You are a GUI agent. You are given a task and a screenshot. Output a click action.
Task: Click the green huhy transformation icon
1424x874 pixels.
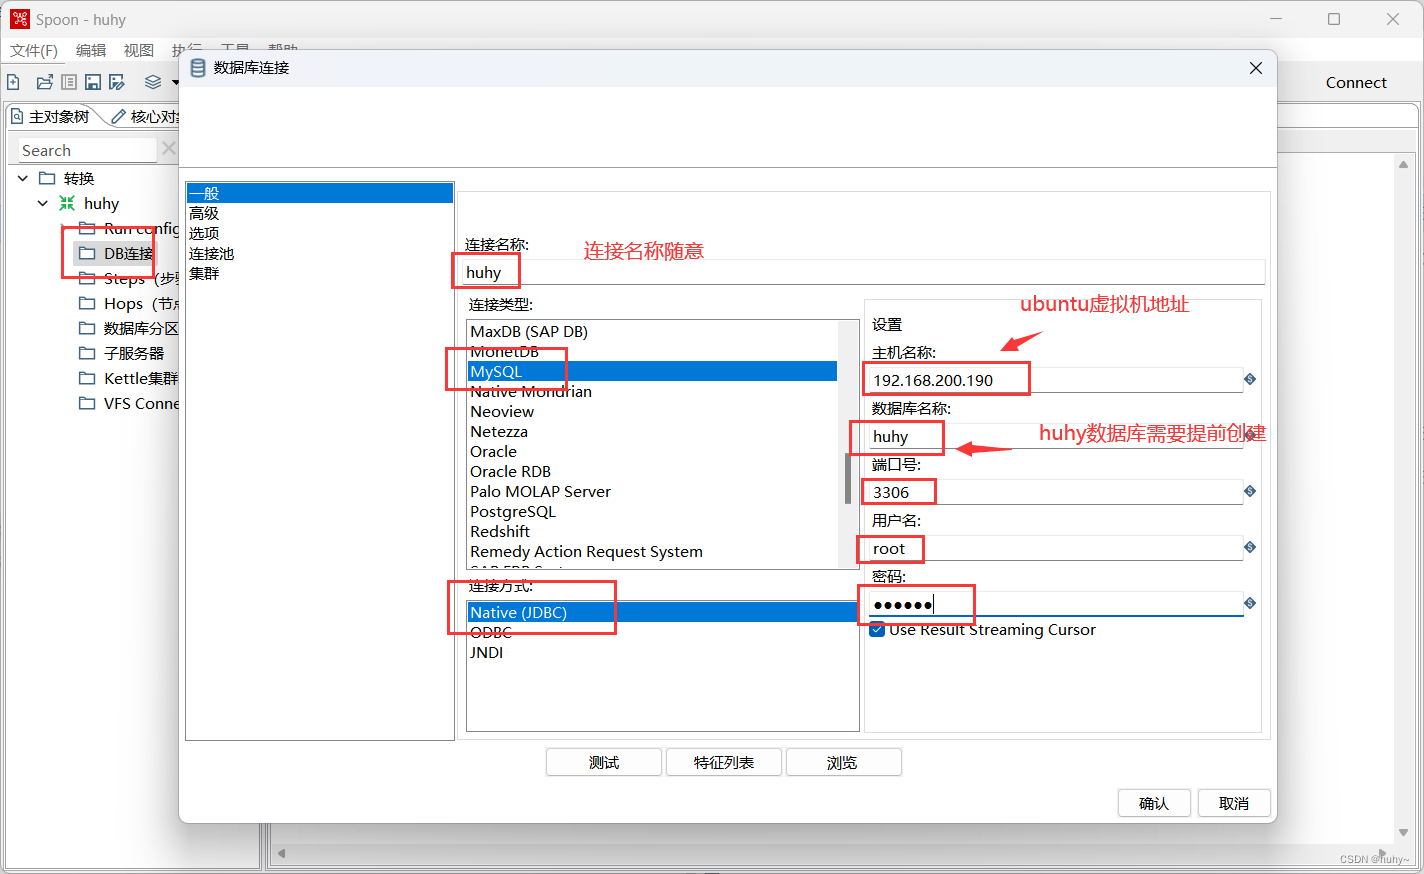click(67, 203)
